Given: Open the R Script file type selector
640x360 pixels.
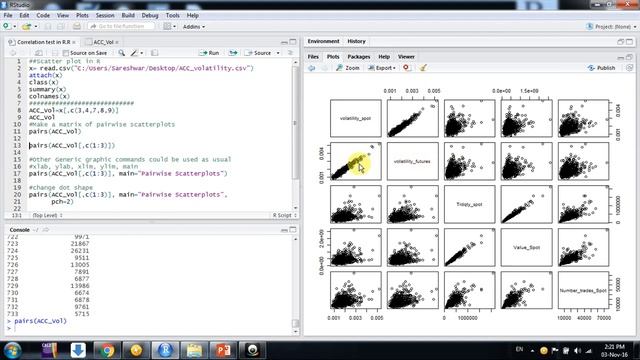Looking at the screenshot, I should (x=284, y=215).
